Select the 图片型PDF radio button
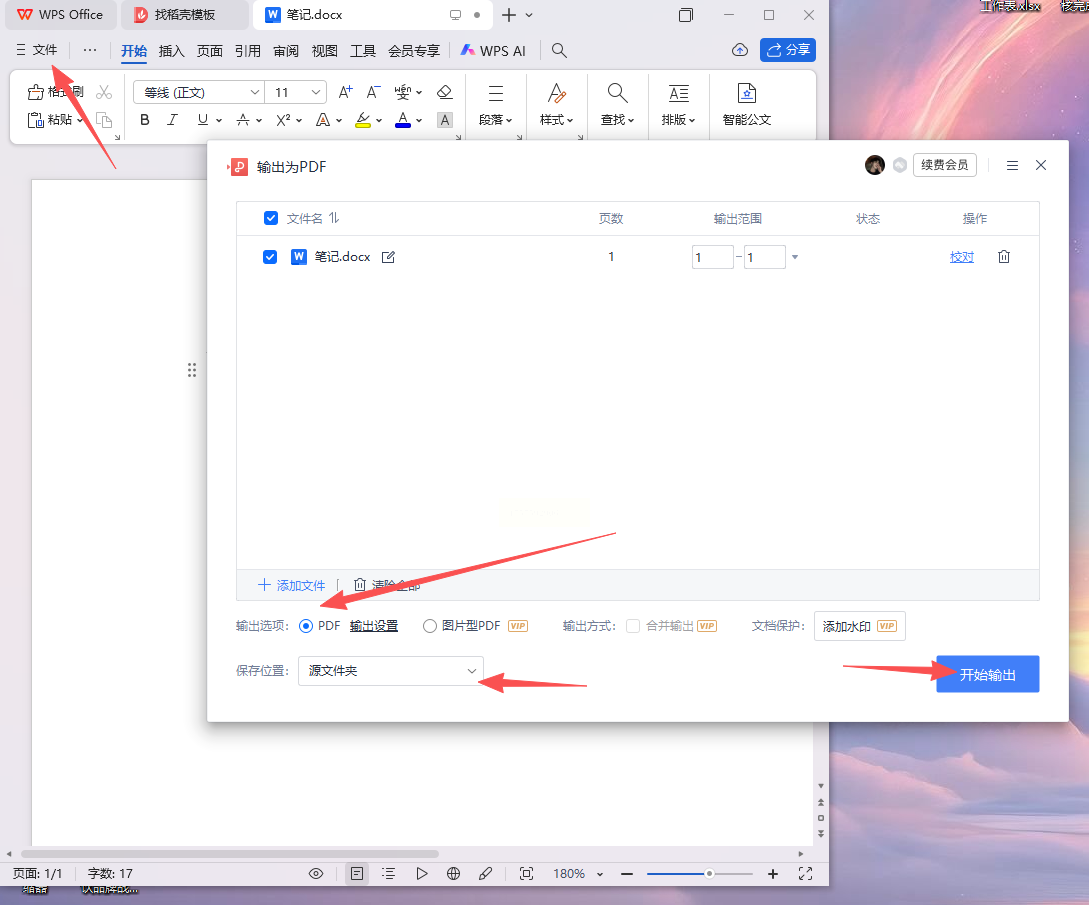This screenshot has height=905, width=1089. [430, 626]
